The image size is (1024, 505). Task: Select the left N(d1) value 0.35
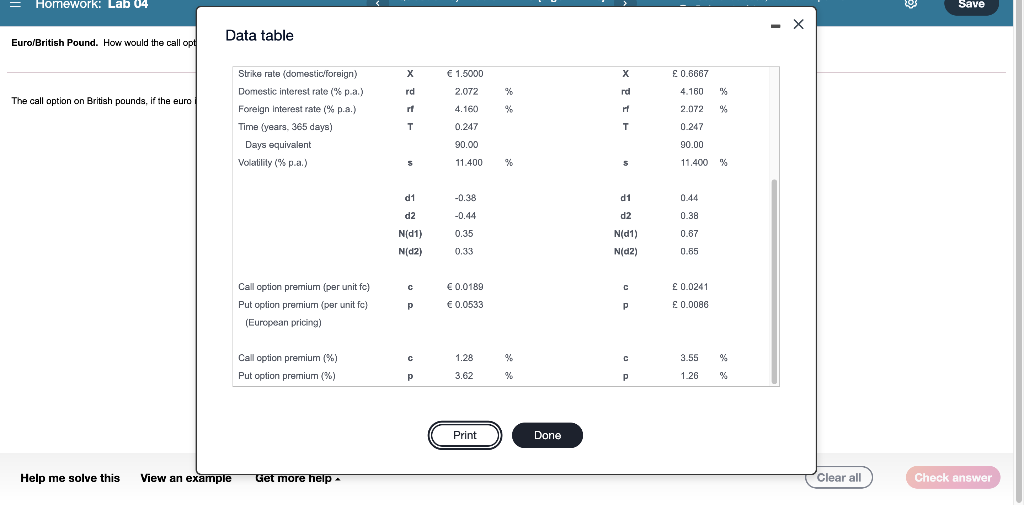pos(464,233)
